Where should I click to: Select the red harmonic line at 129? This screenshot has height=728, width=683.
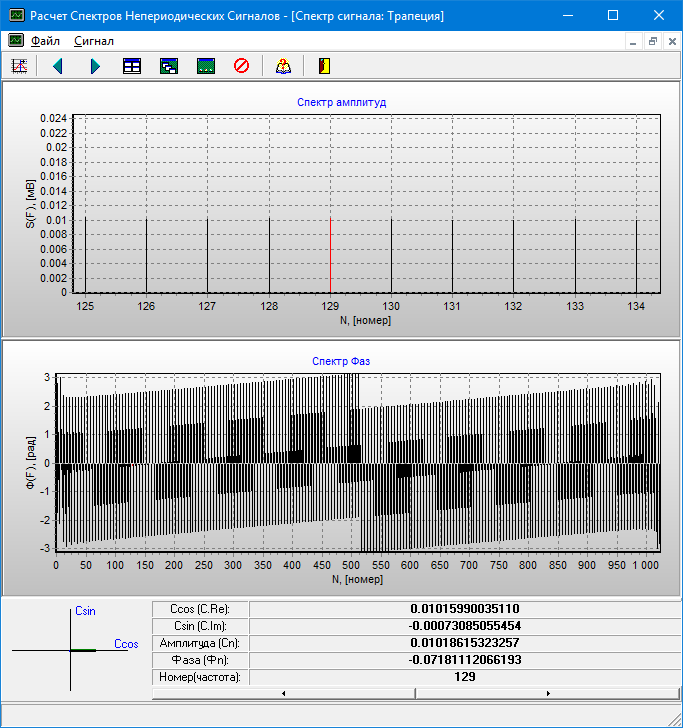pyautogui.click(x=330, y=255)
